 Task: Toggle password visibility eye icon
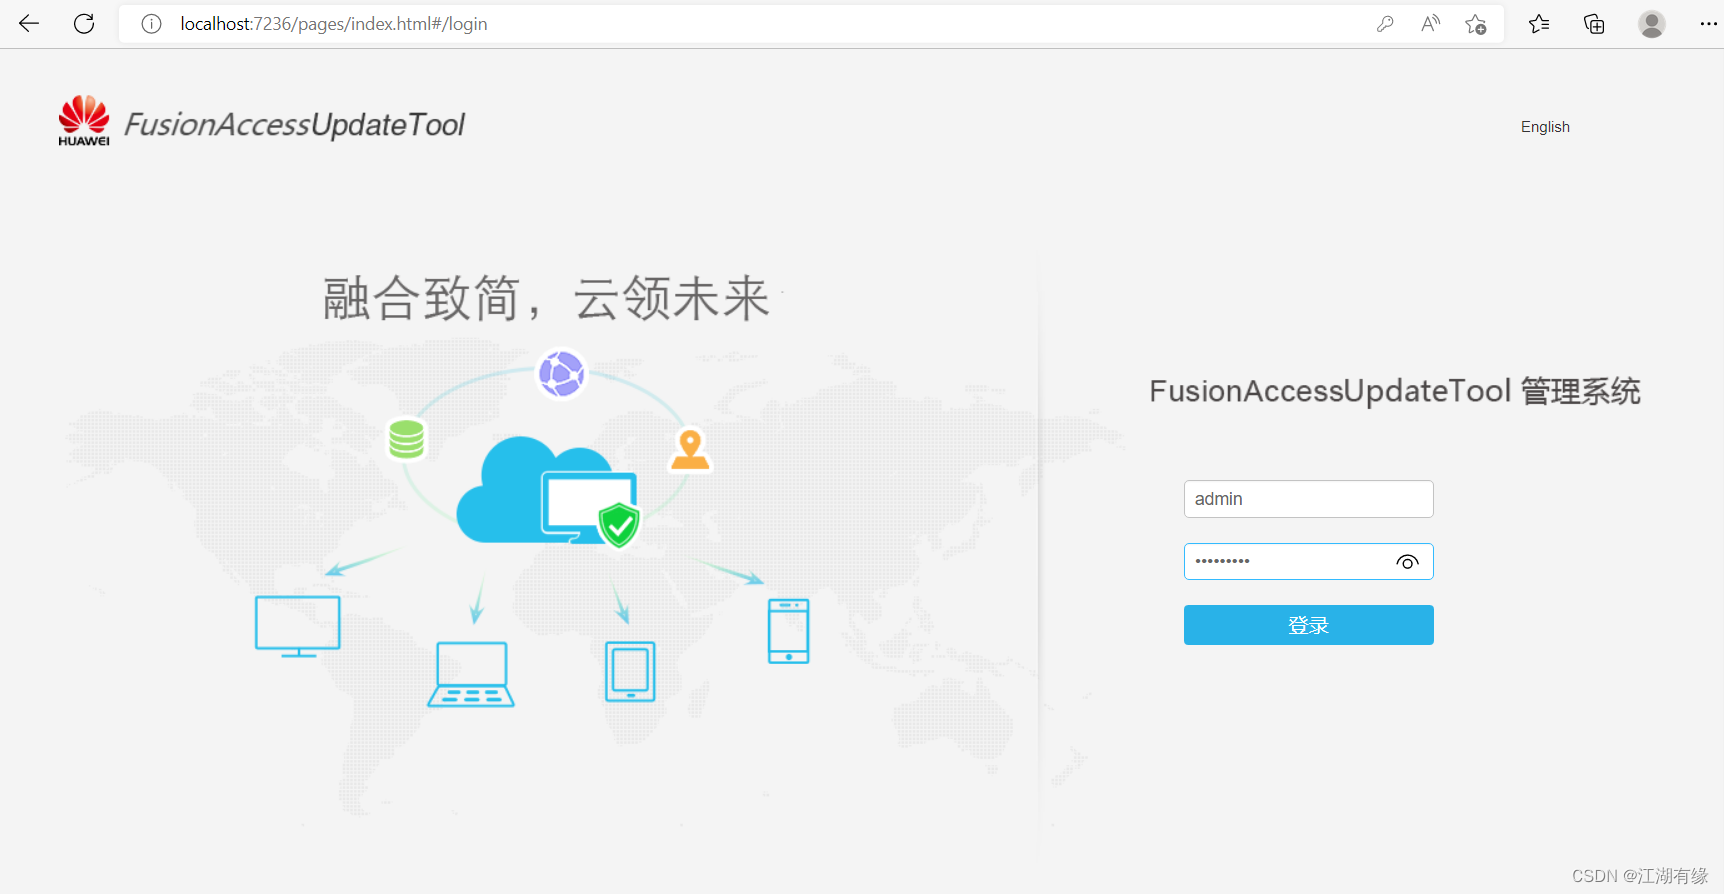[1407, 562]
